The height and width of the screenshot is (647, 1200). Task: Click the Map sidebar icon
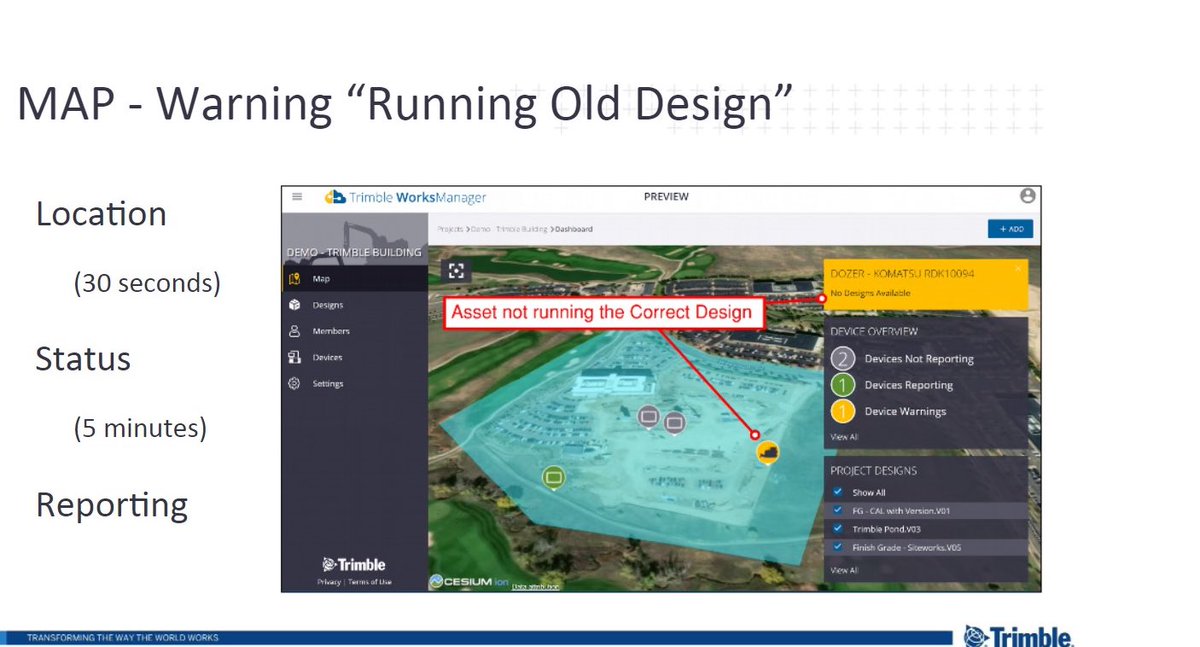pyautogui.click(x=294, y=279)
